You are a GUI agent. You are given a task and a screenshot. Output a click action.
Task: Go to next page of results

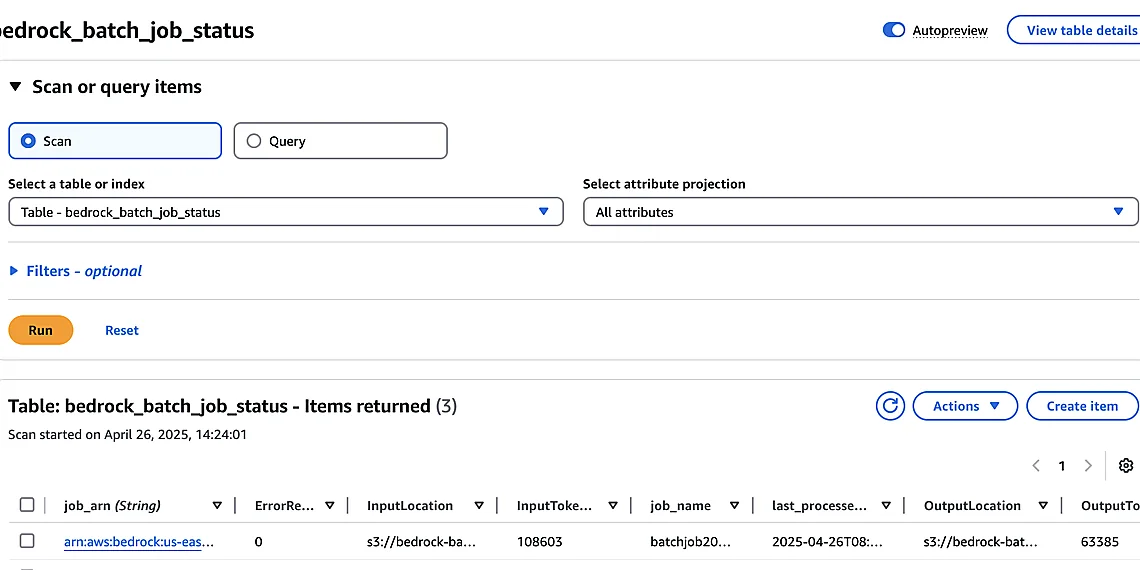[x=1088, y=465]
